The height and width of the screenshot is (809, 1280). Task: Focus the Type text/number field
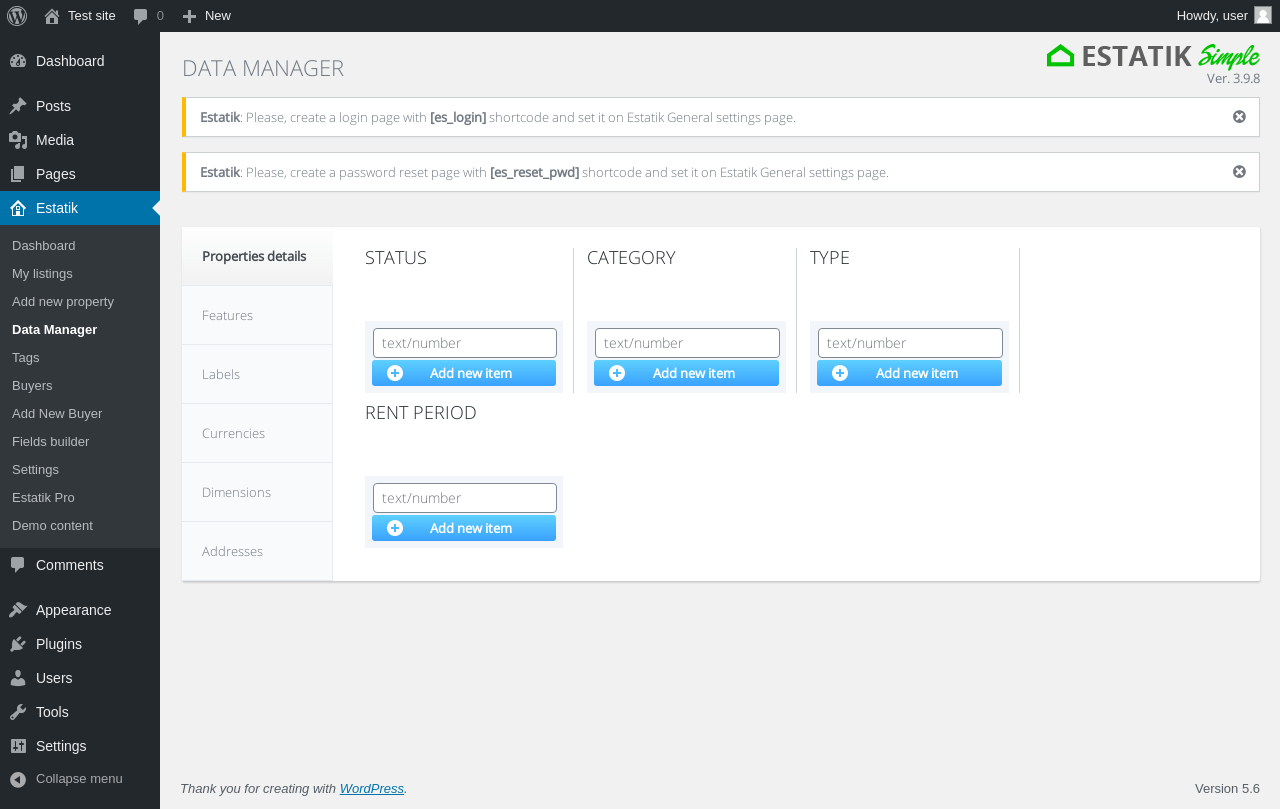pos(910,343)
